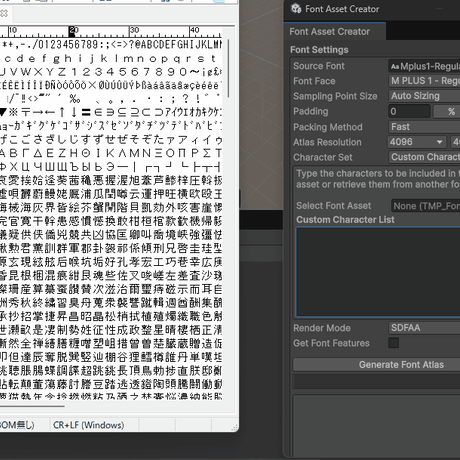Click the Padding value field
Image resolution: width=460 pixels, height=460 pixels.
click(x=409, y=111)
